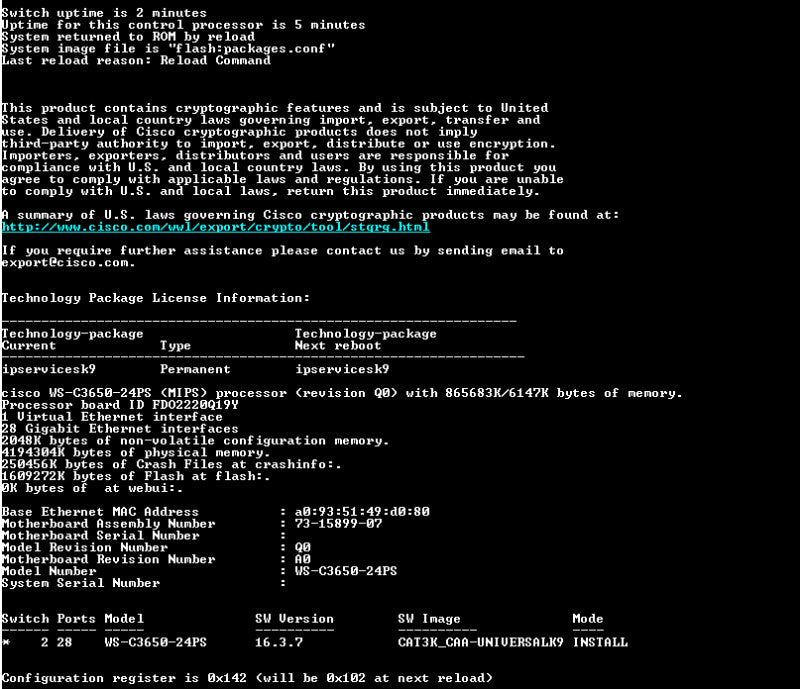Screen dimensions: 800x689
Task: Click the 'Last reload reason: Reload Command' line
Action: tap(136, 60)
